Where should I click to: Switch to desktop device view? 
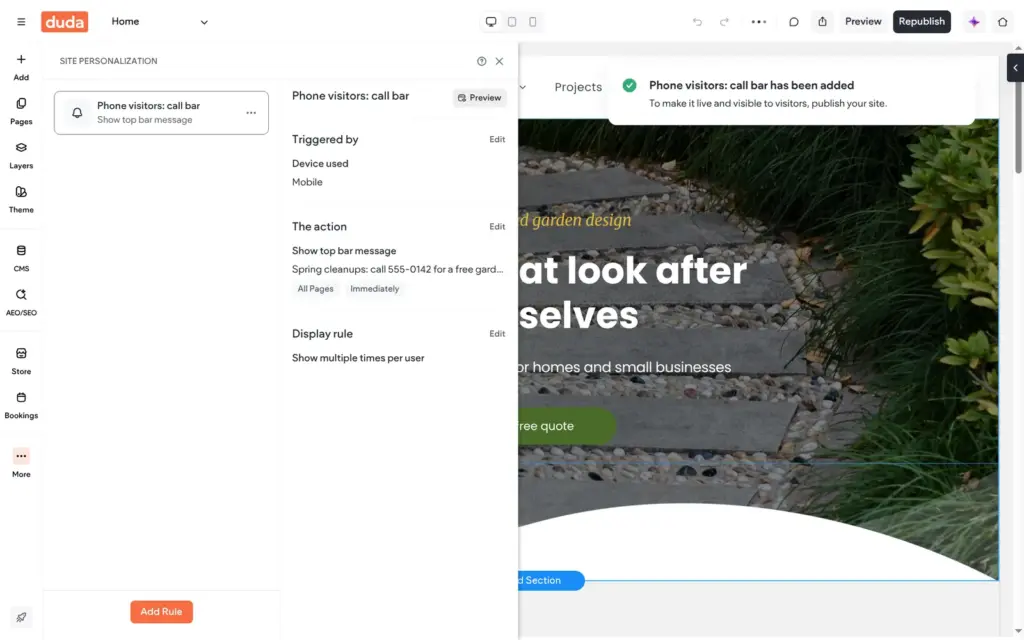(491, 22)
